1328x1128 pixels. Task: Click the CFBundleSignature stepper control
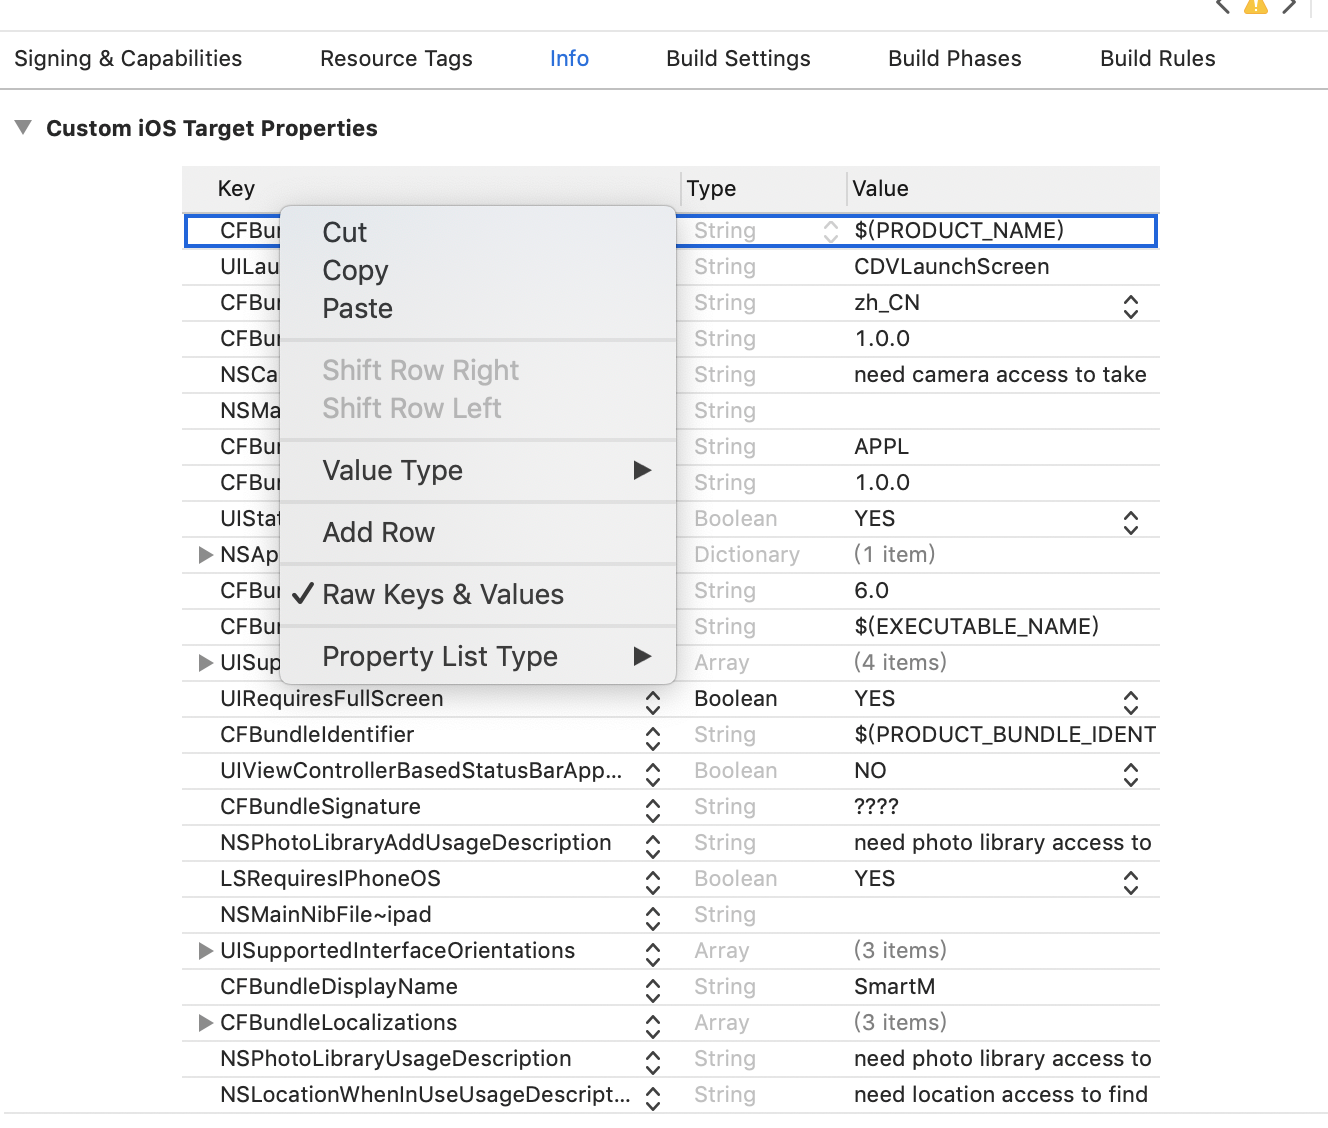(652, 808)
